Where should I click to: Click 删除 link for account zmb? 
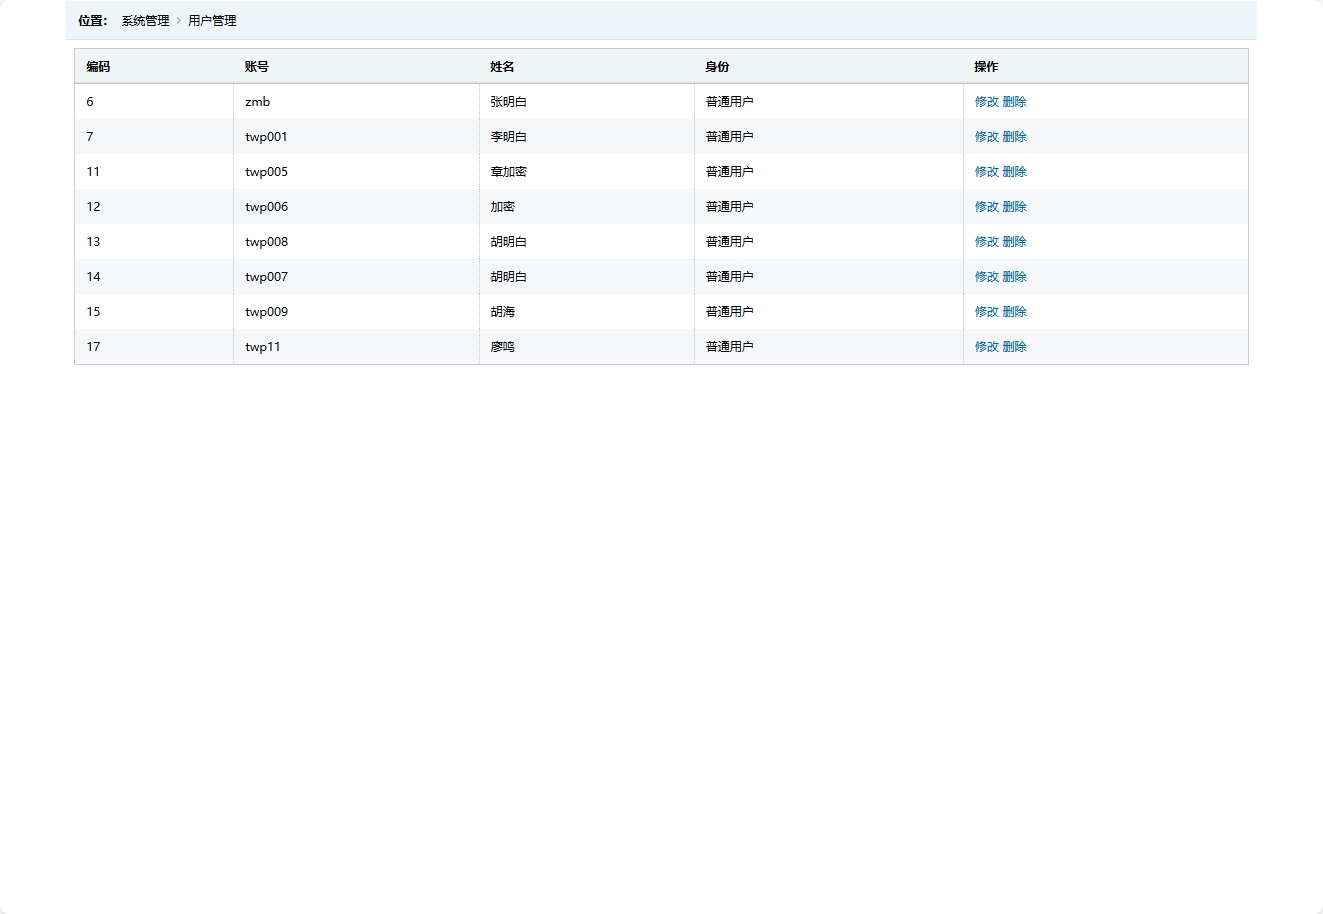pyautogui.click(x=1014, y=102)
